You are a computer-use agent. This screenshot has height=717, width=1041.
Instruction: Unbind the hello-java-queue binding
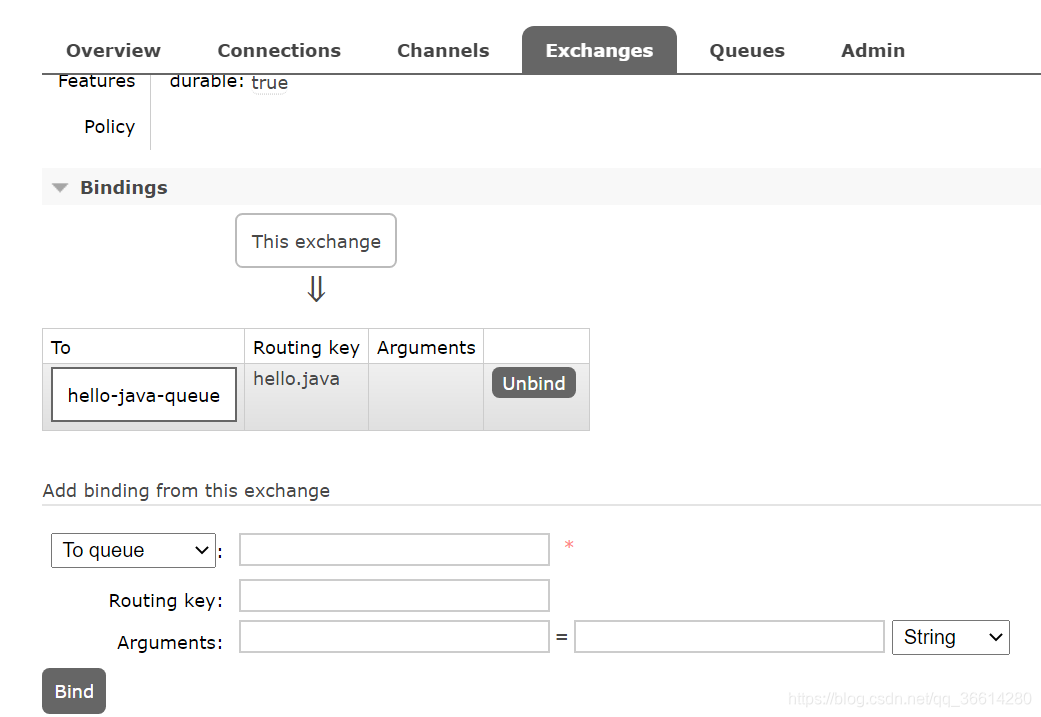tap(534, 384)
